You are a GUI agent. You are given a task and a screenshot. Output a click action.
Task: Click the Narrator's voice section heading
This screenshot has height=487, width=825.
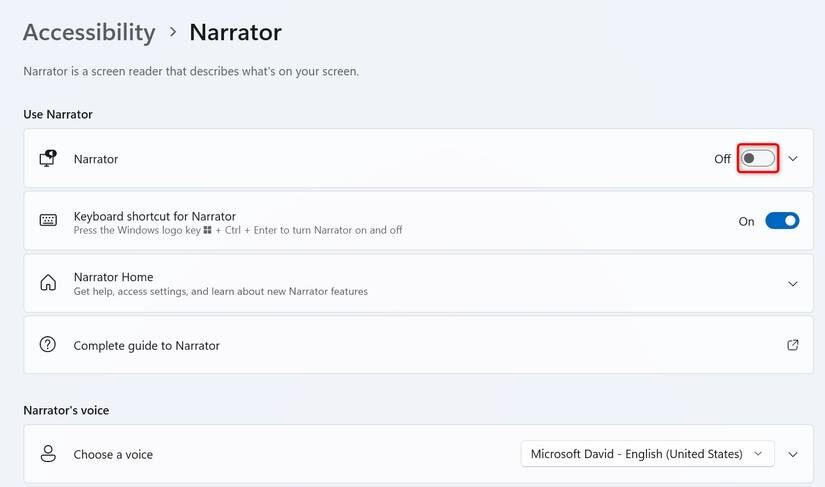(x=66, y=410)
